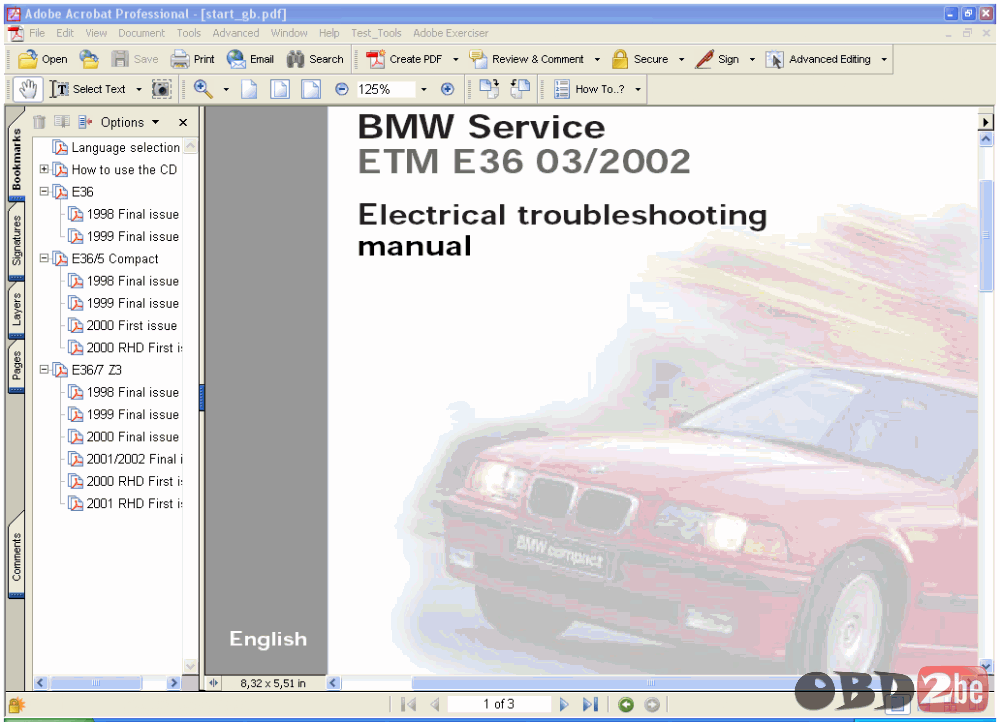Select the Hand tool

27,89
